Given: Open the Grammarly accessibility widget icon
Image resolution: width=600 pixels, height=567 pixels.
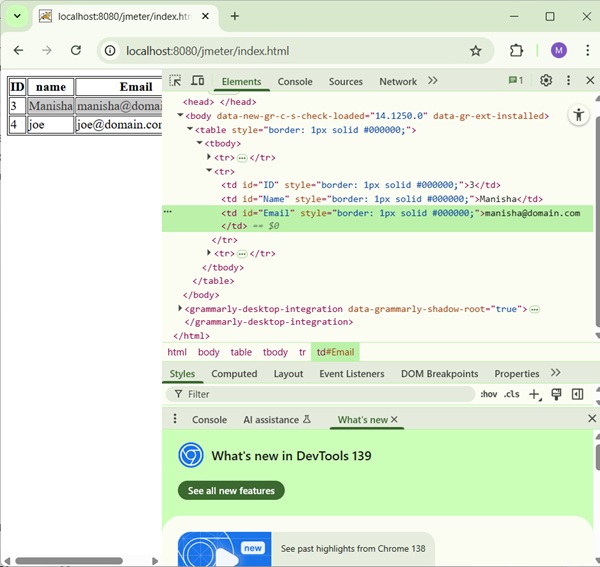Looking at the screenshot, I should coord(579,115).
